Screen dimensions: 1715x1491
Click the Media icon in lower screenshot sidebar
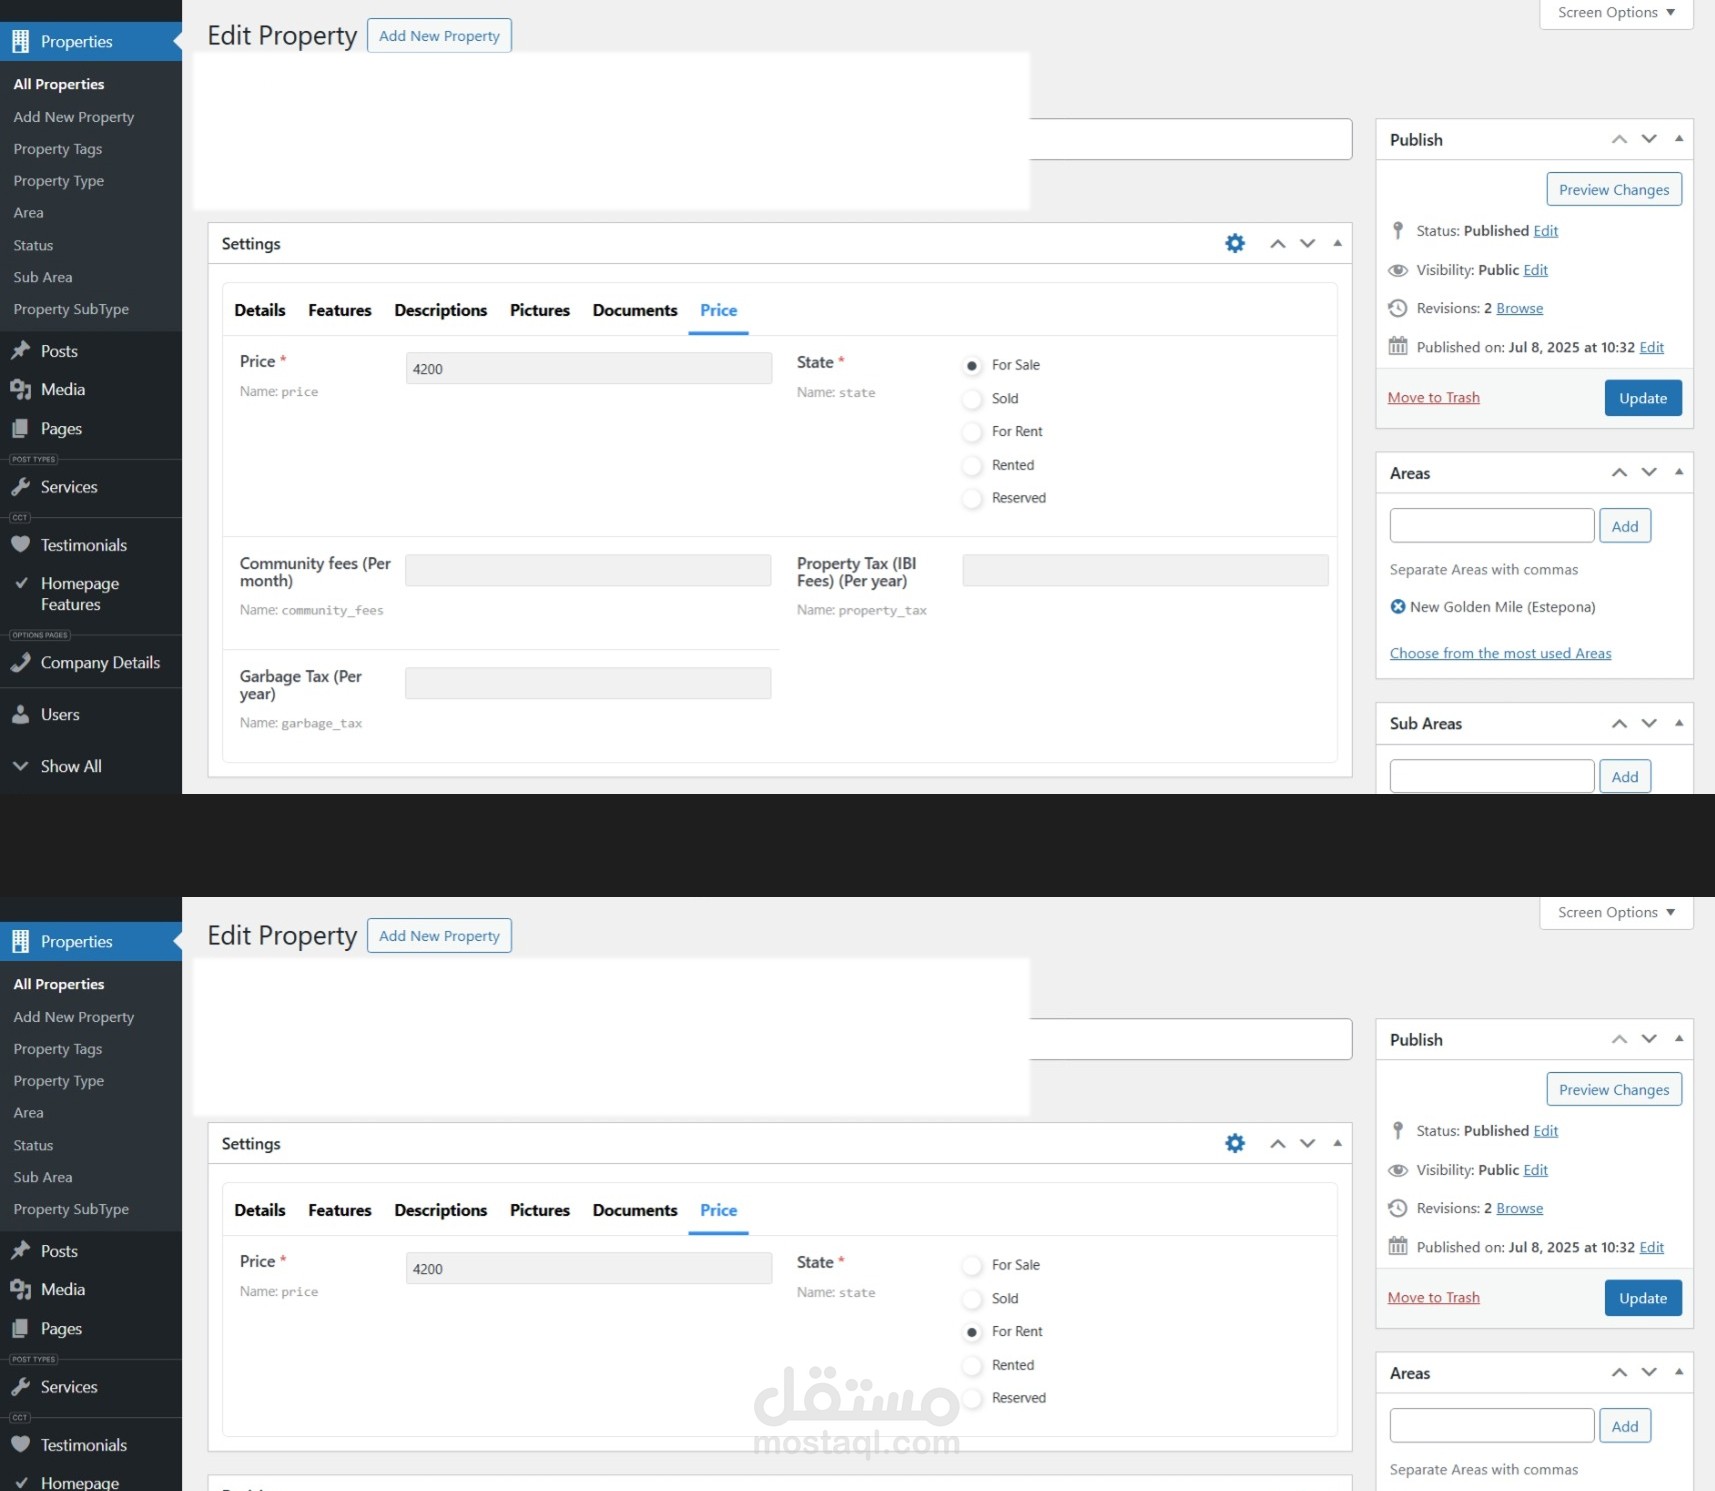point(20,1290)
